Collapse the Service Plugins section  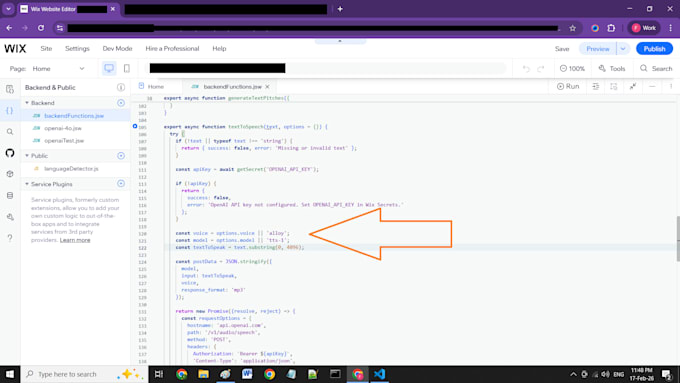27,184
